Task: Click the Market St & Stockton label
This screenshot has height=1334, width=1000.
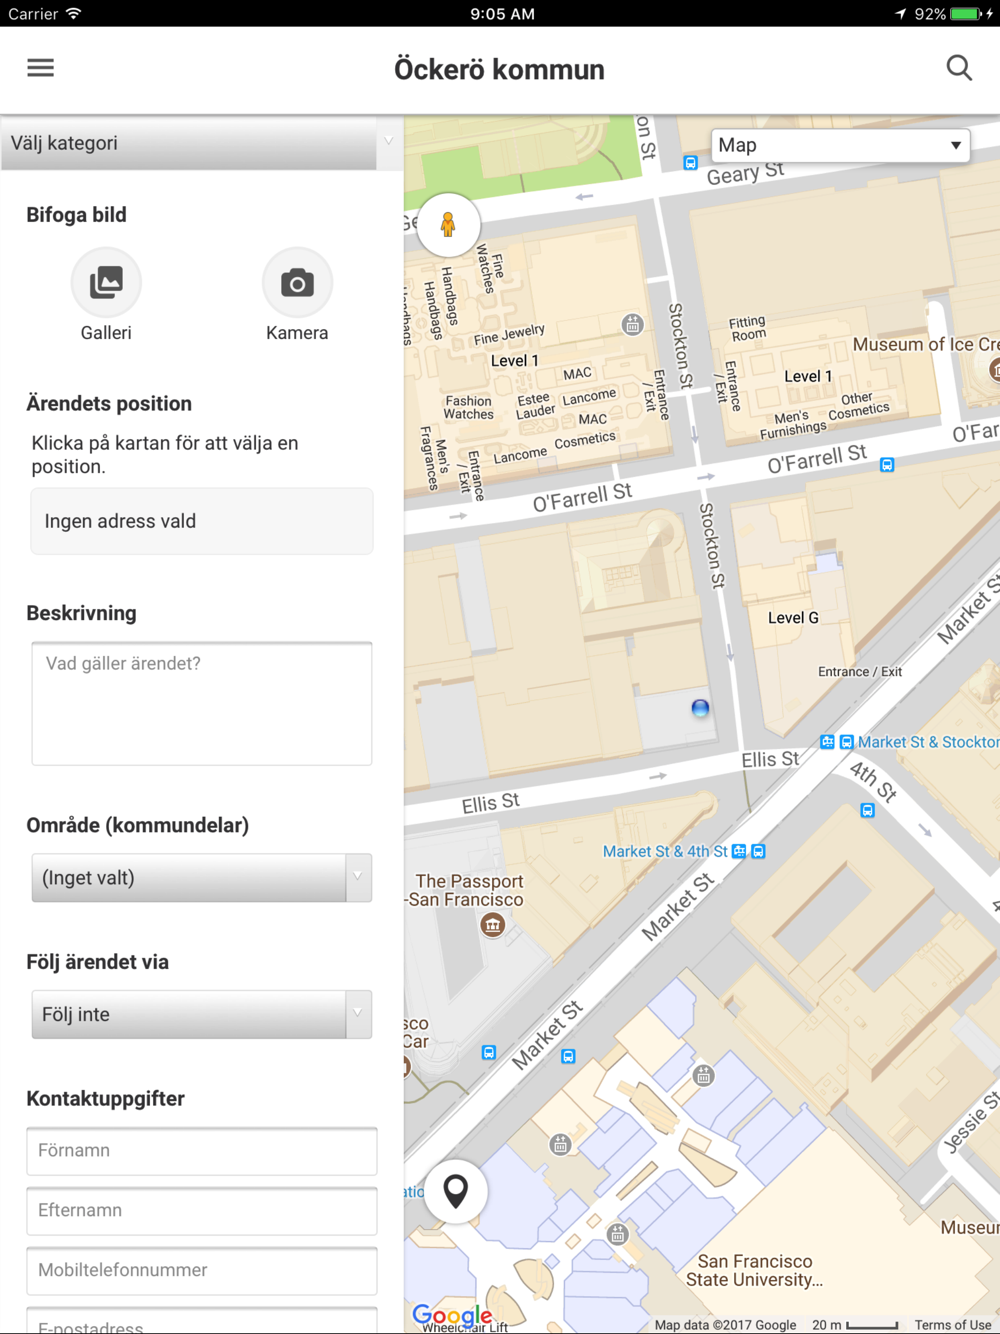Action: pyautogui.click(x=928, y=742)
